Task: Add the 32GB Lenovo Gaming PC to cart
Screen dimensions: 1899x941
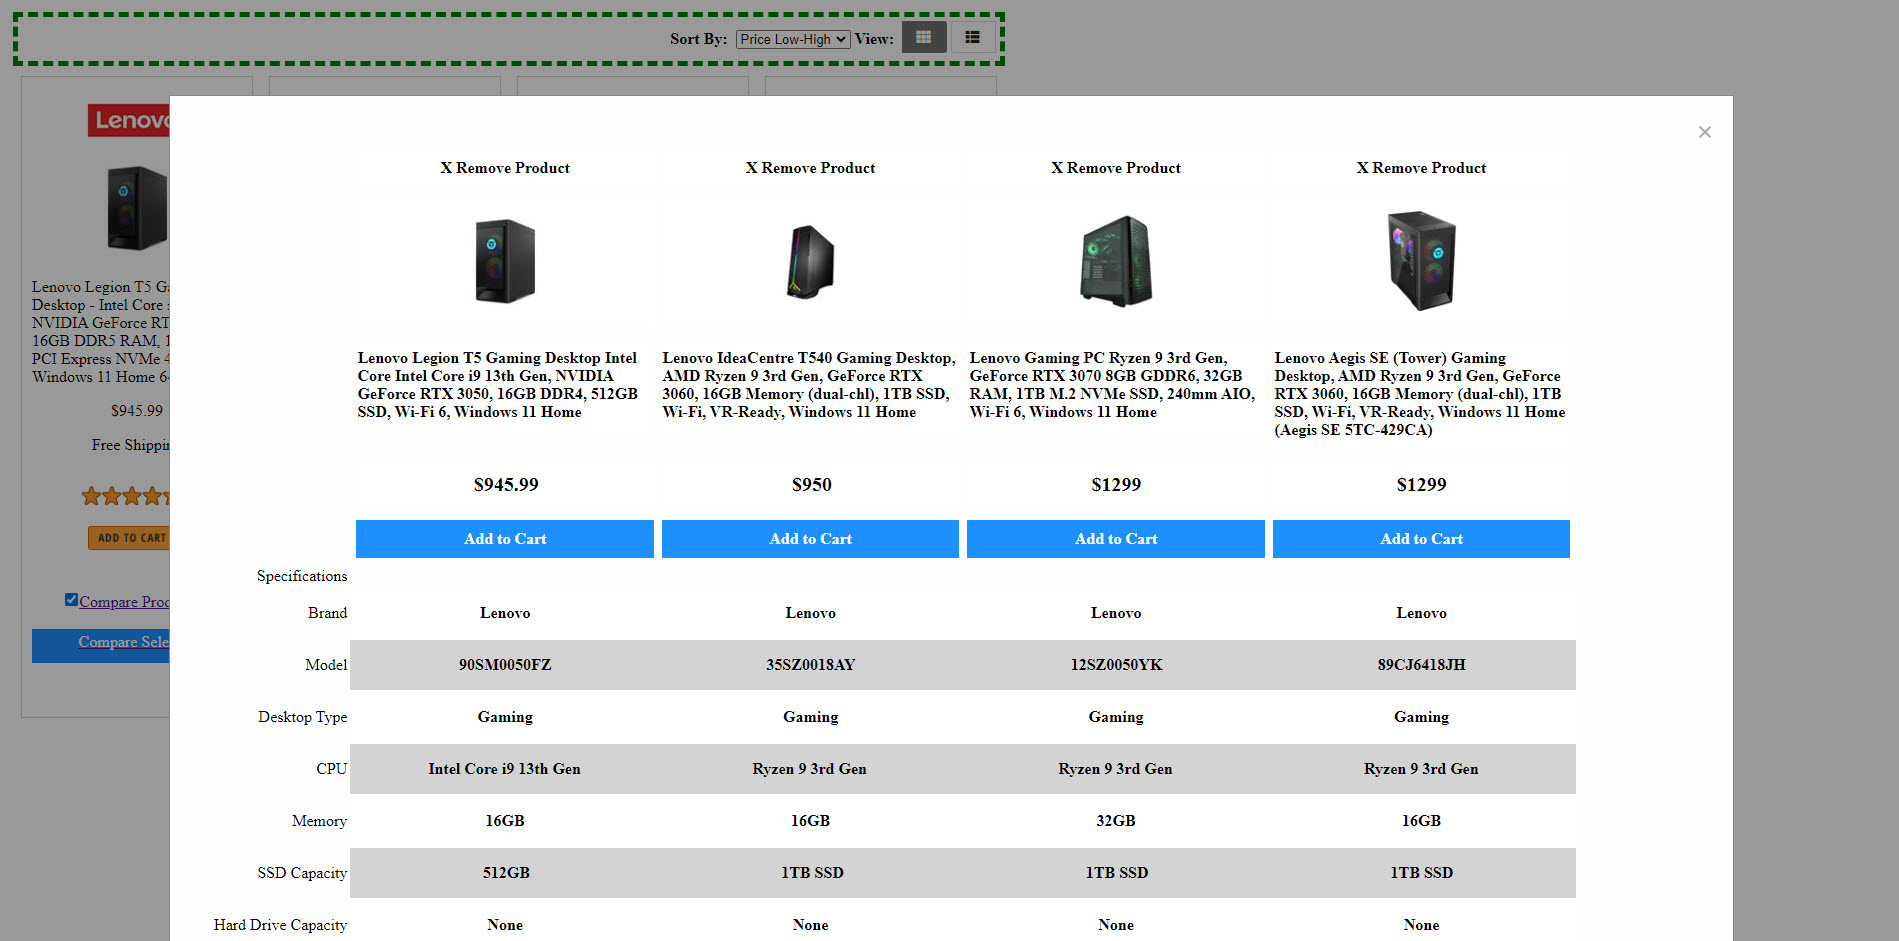Action: [x=1115, y=539]
